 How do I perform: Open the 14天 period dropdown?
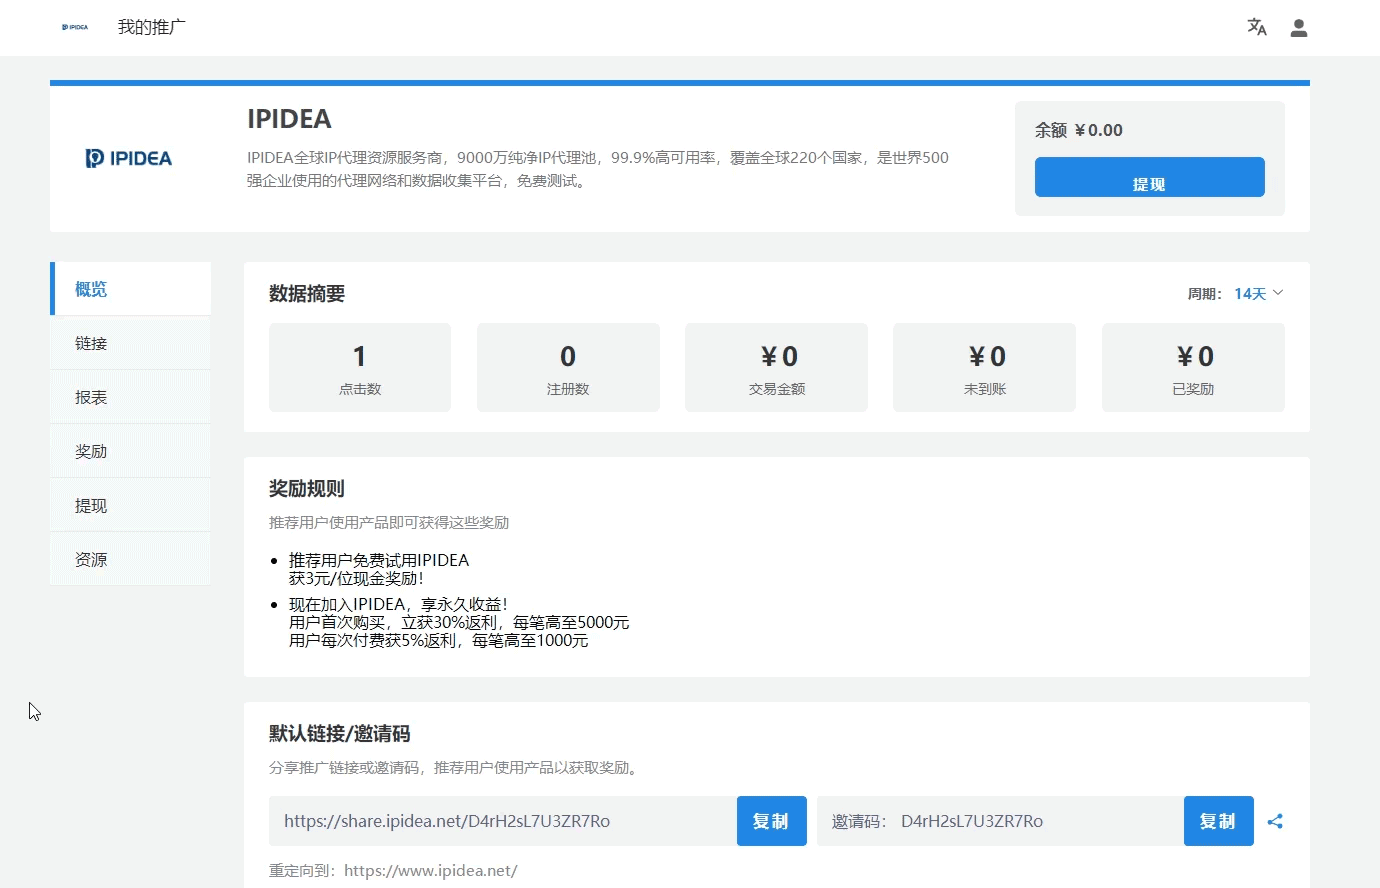(x=1258, y=293)
